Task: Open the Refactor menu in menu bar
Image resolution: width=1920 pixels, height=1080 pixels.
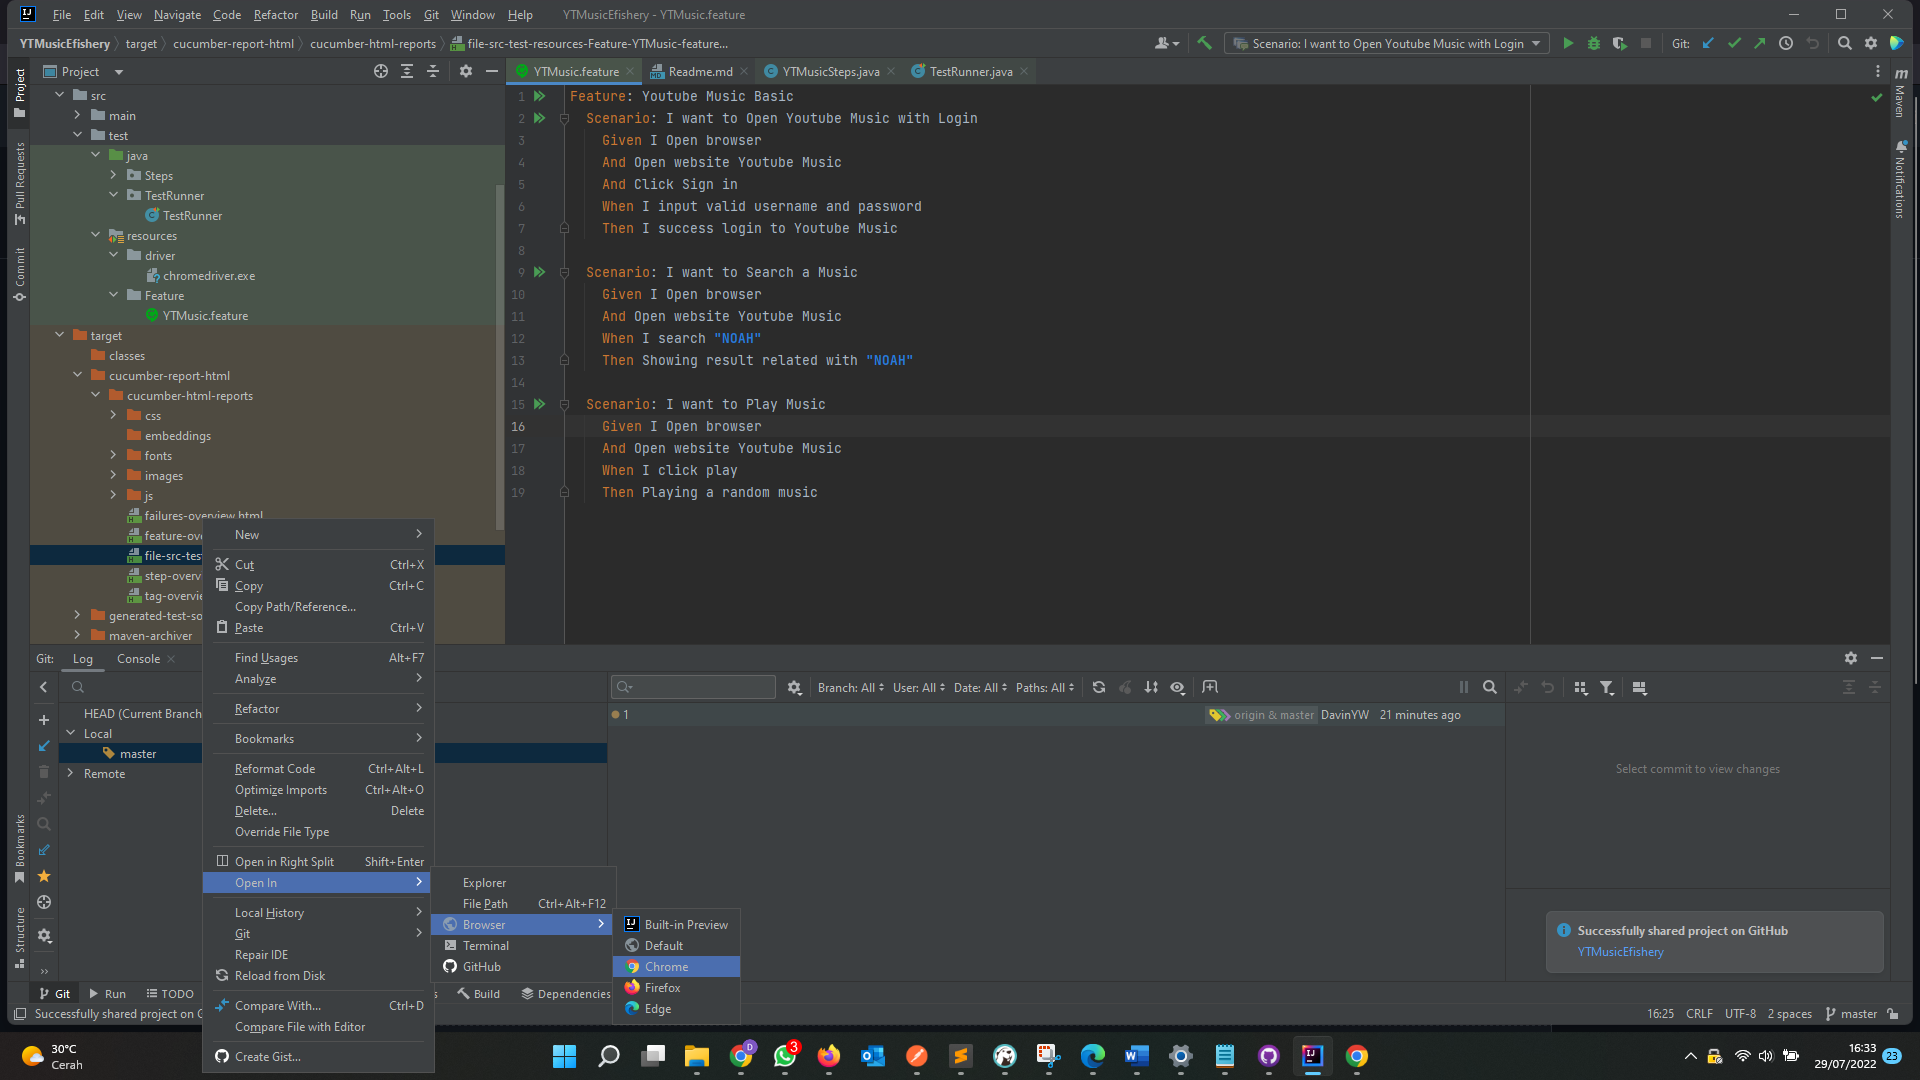Action: [x=275, y=15]
